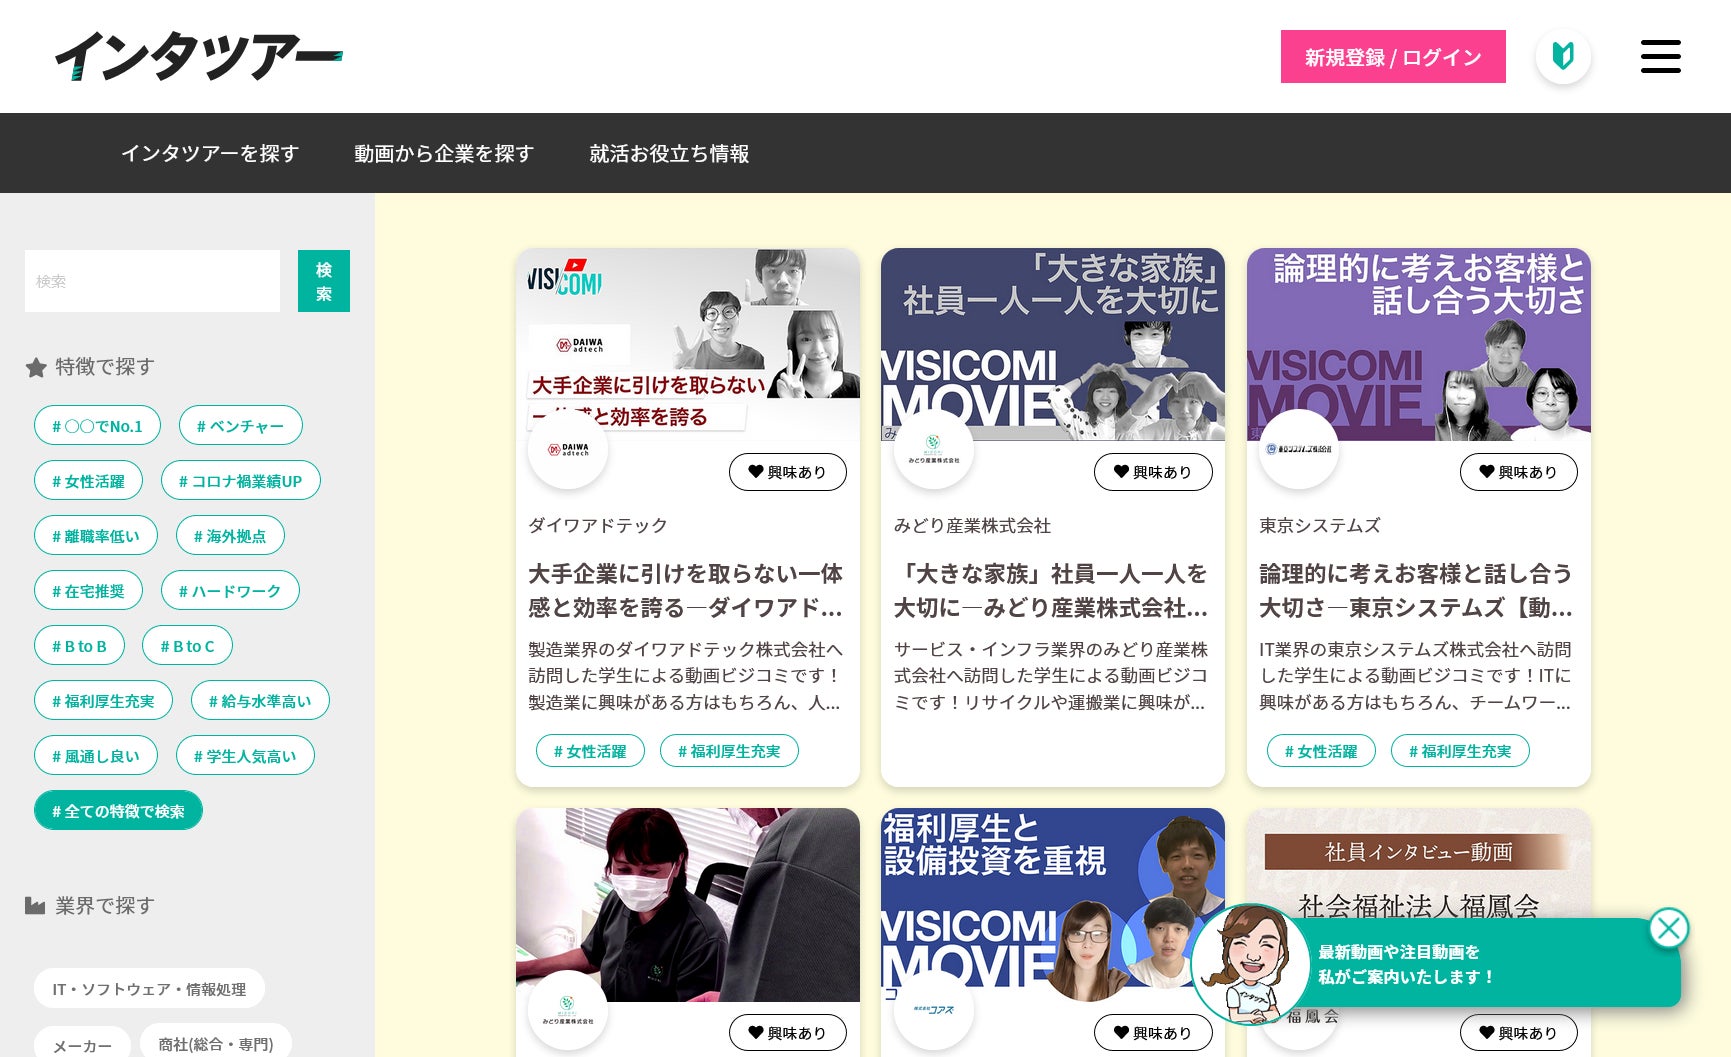Screen dimensions: 1731x1057
Task: Select the # B to C tag
Action: [x=187, y=645]
